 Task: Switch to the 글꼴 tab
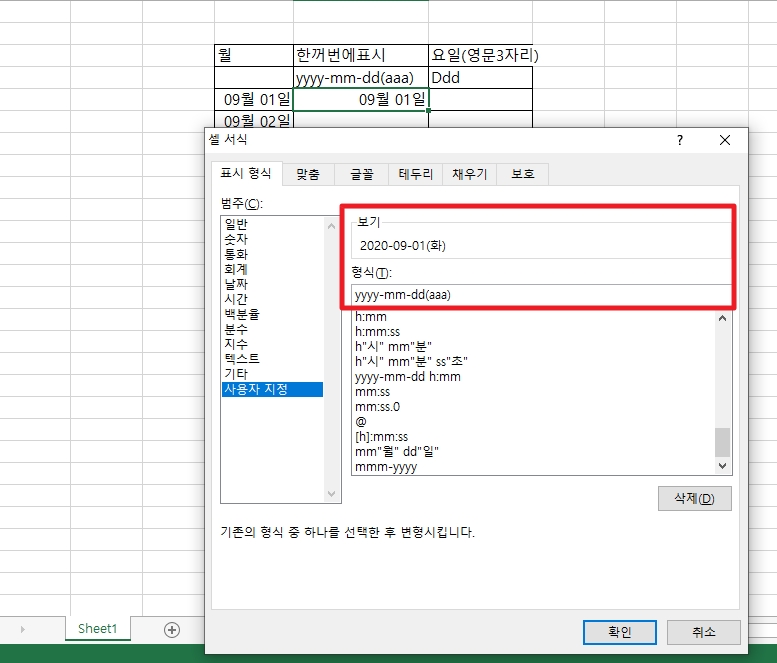[x=361, y=174]
